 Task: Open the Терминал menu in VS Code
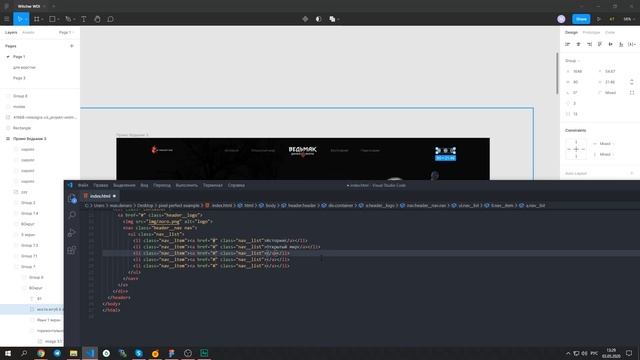click(213, 185)
